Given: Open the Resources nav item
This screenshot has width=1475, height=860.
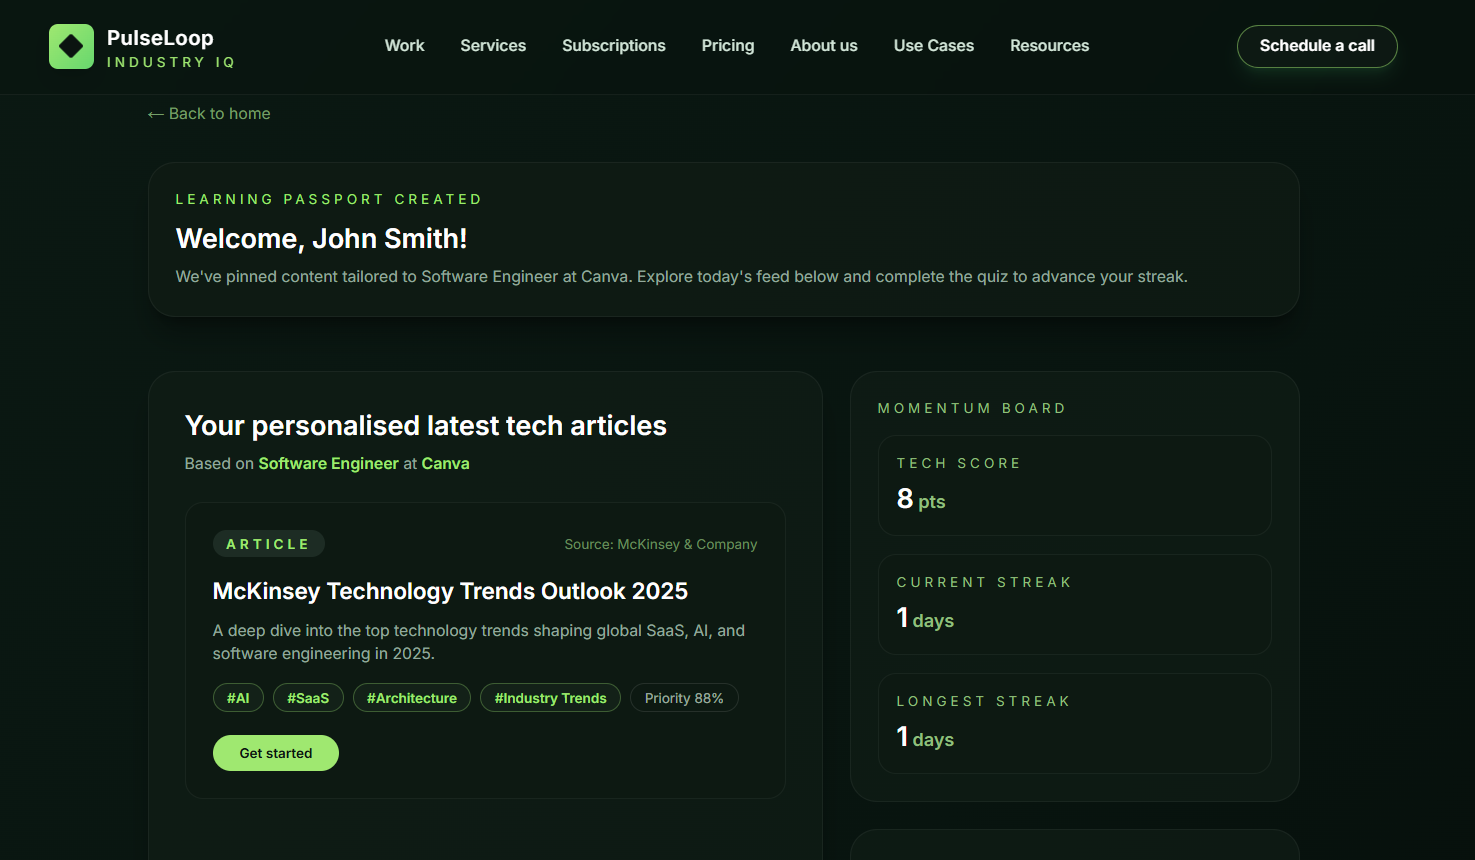Looking at the screenshot, I should (x=1049, y=46).
